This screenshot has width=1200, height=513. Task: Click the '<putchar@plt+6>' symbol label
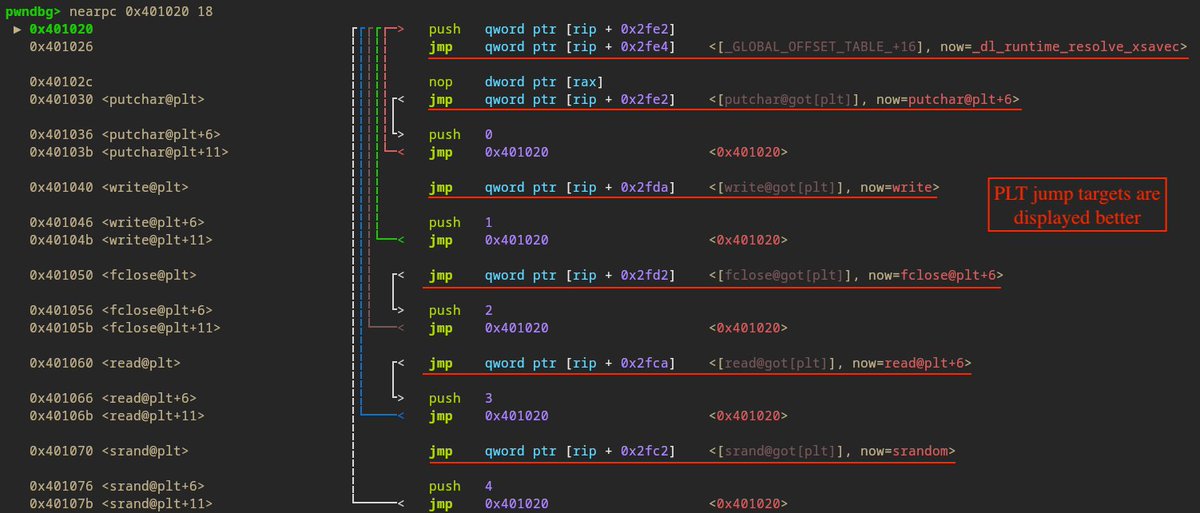pos(161,135)
